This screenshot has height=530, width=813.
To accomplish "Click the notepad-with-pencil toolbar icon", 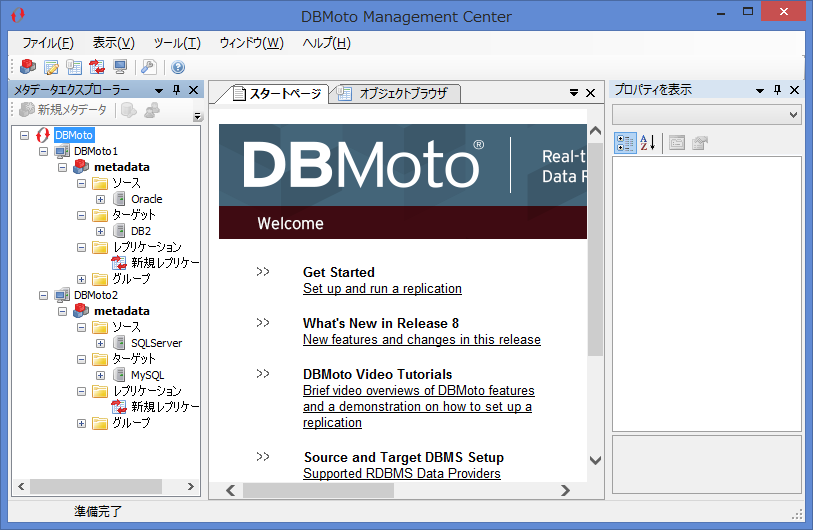I will [51, 67].
